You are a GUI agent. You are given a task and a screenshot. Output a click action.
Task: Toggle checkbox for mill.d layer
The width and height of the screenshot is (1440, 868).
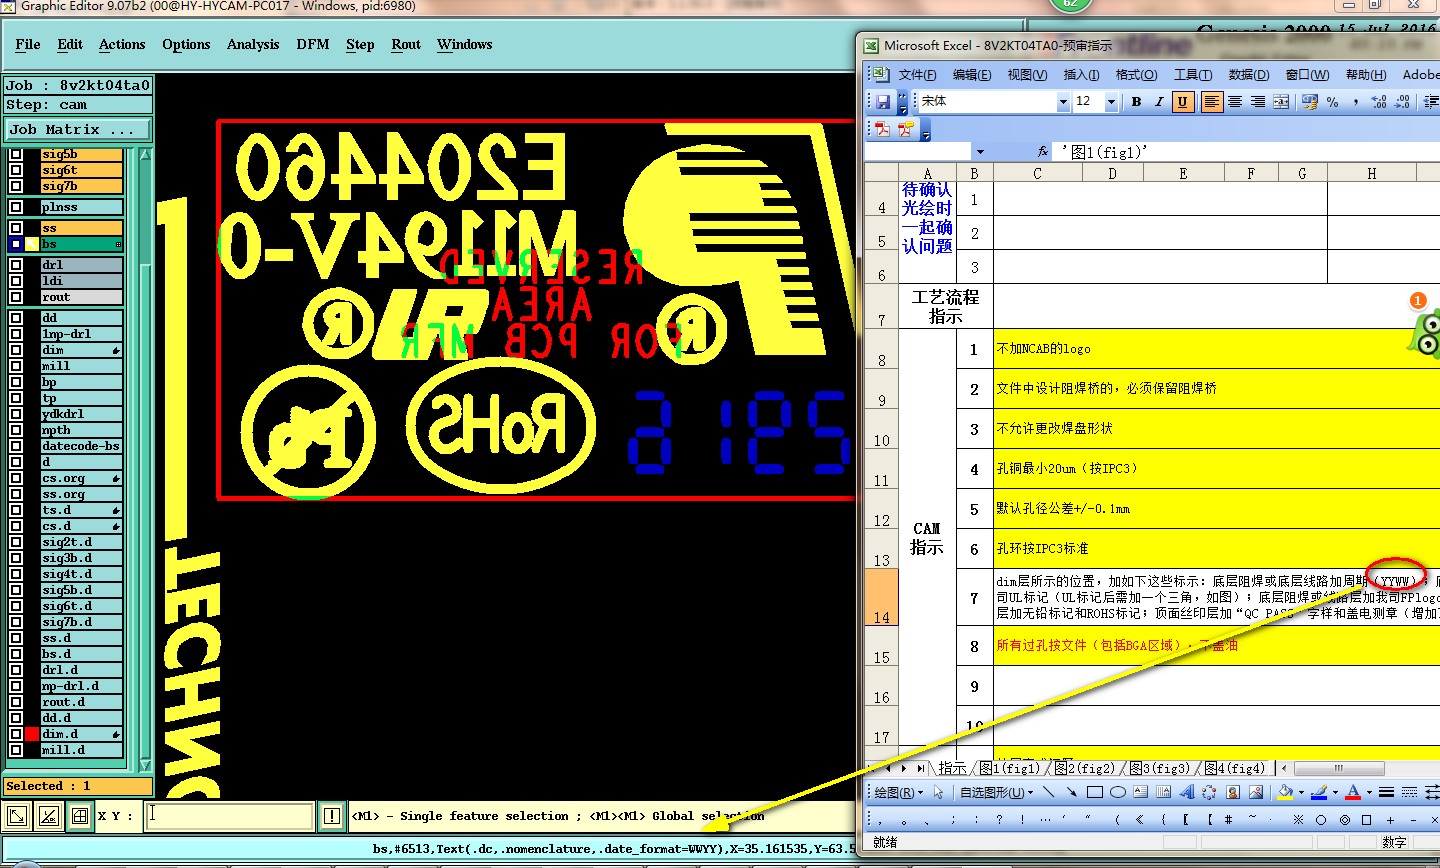click(16, 750)
